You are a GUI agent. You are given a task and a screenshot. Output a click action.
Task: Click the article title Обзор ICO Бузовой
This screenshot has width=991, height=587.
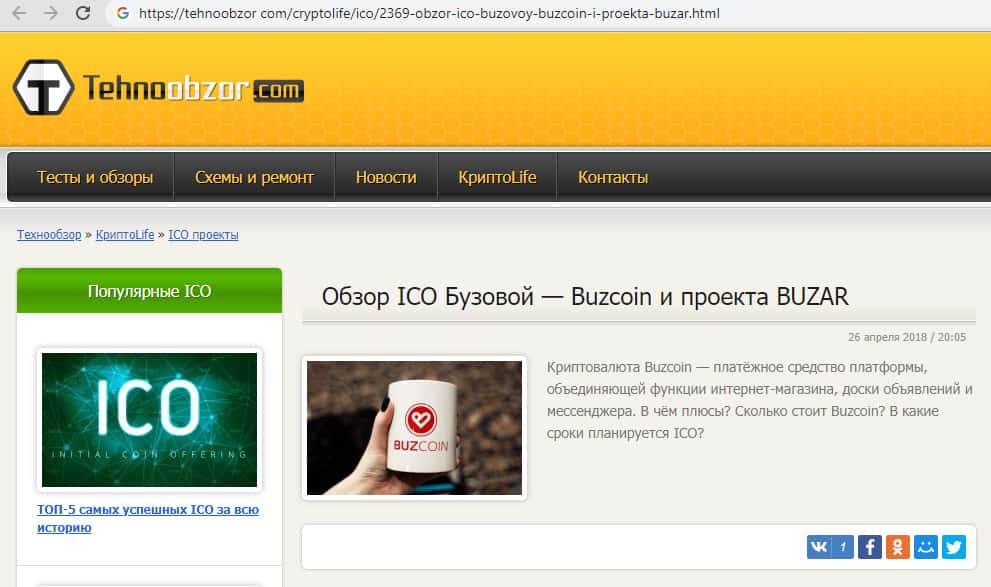(x=585, y=296)
